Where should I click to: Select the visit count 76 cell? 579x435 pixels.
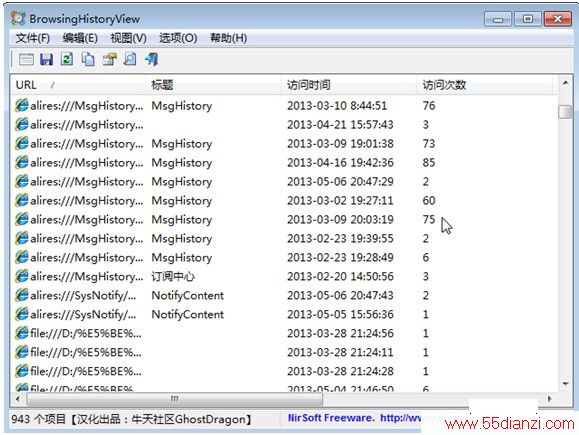[x=429, y=106]
